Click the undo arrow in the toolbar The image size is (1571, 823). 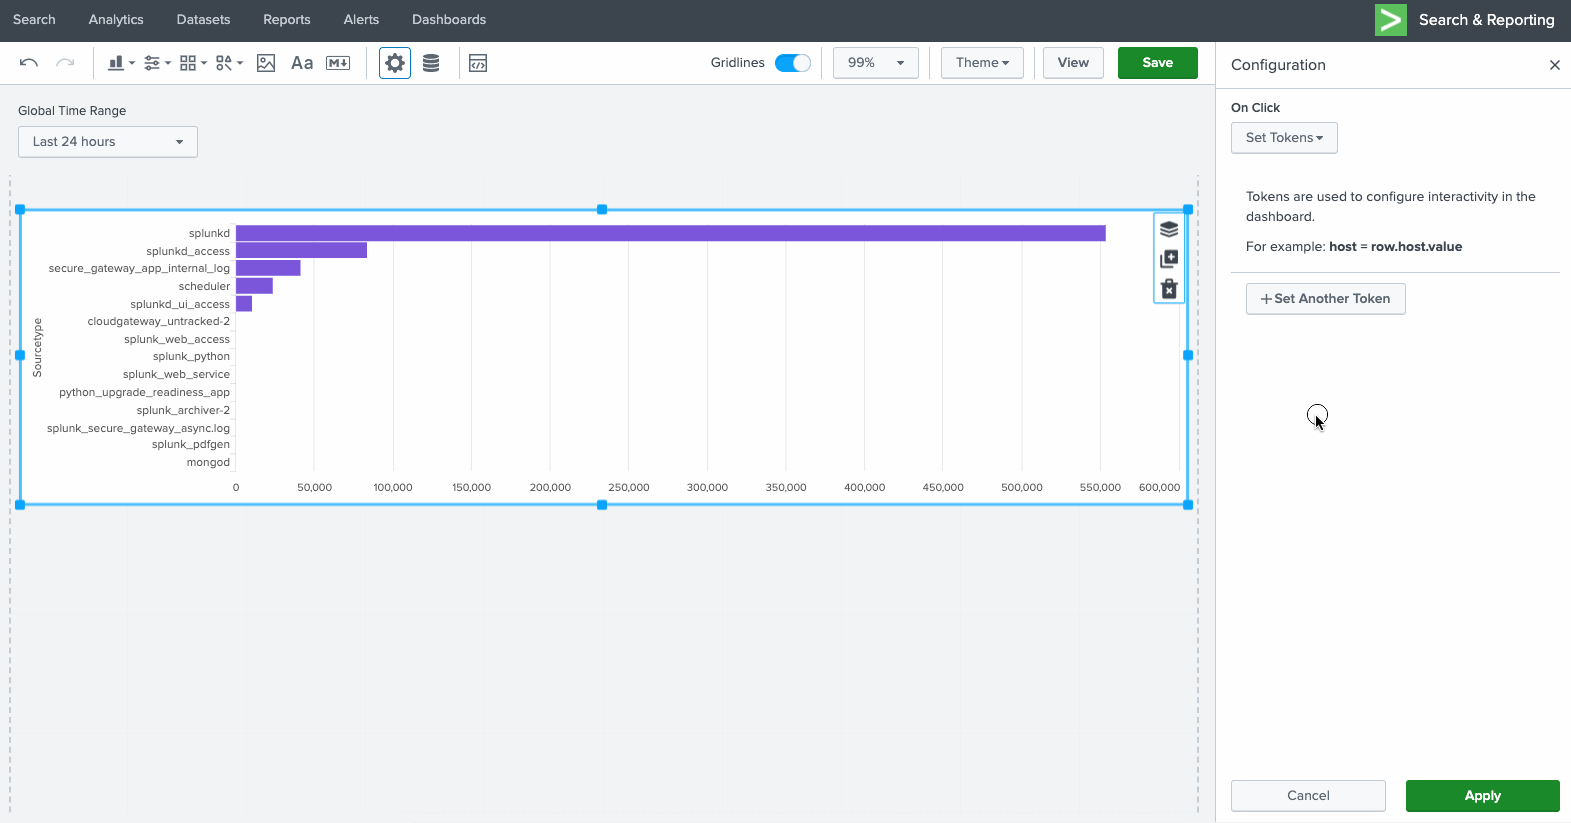click(29, 63)
